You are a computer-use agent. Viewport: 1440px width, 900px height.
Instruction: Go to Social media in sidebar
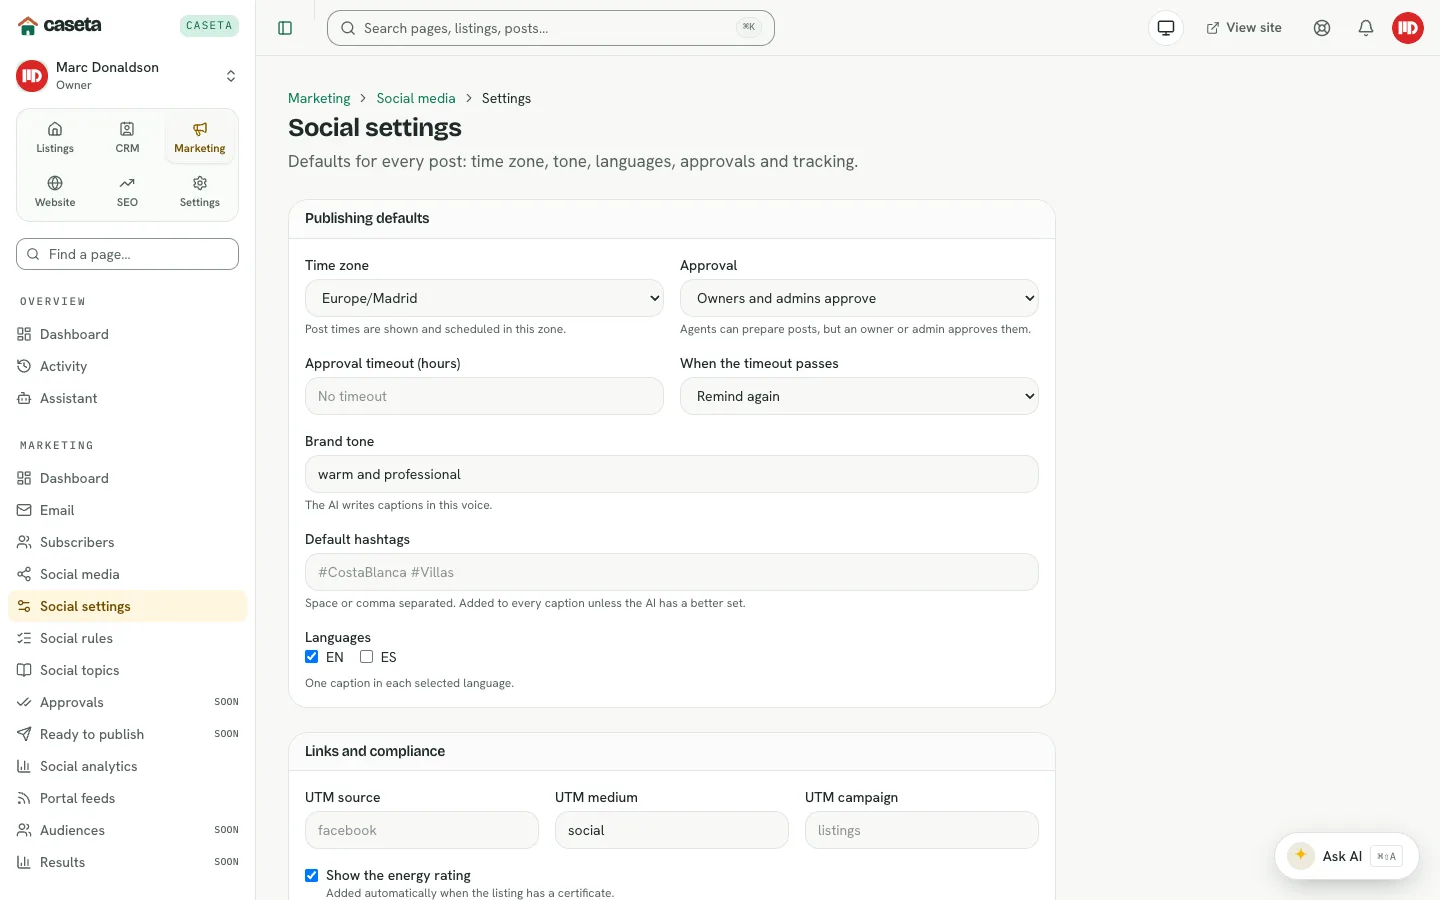(127, 574)
